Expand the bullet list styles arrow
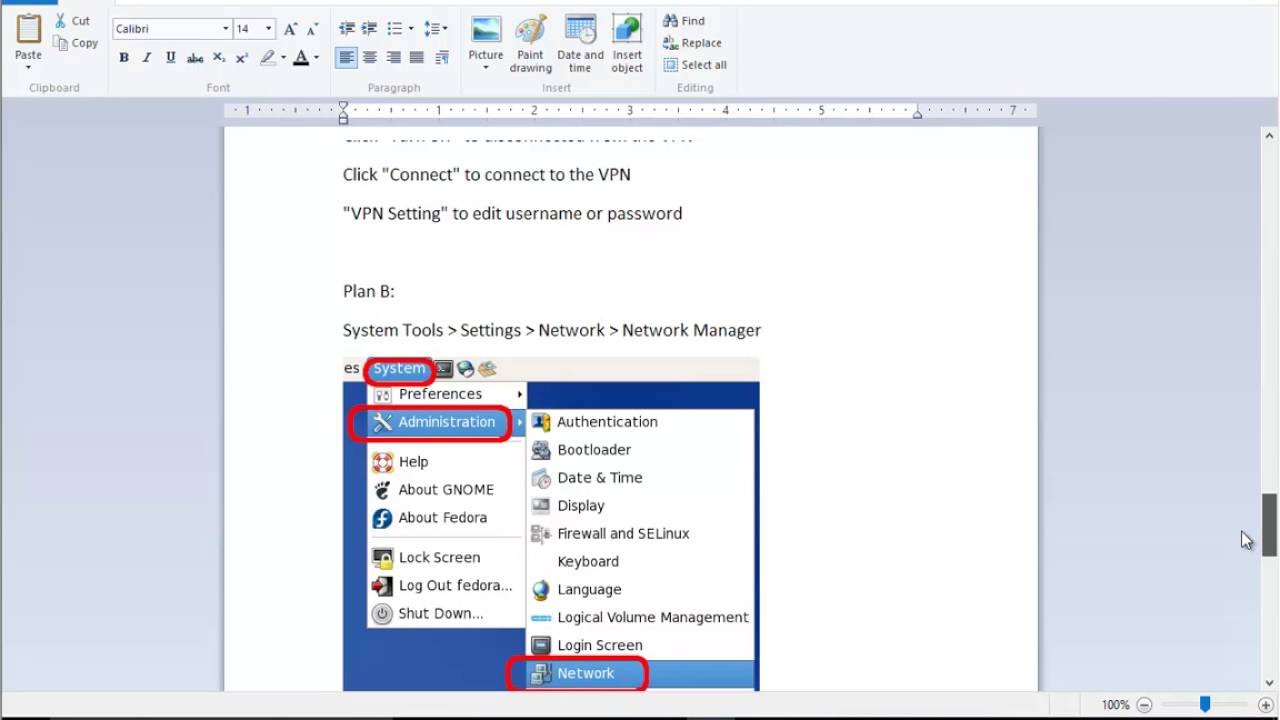Screen dimensions: 1280x720 point(410,29)
